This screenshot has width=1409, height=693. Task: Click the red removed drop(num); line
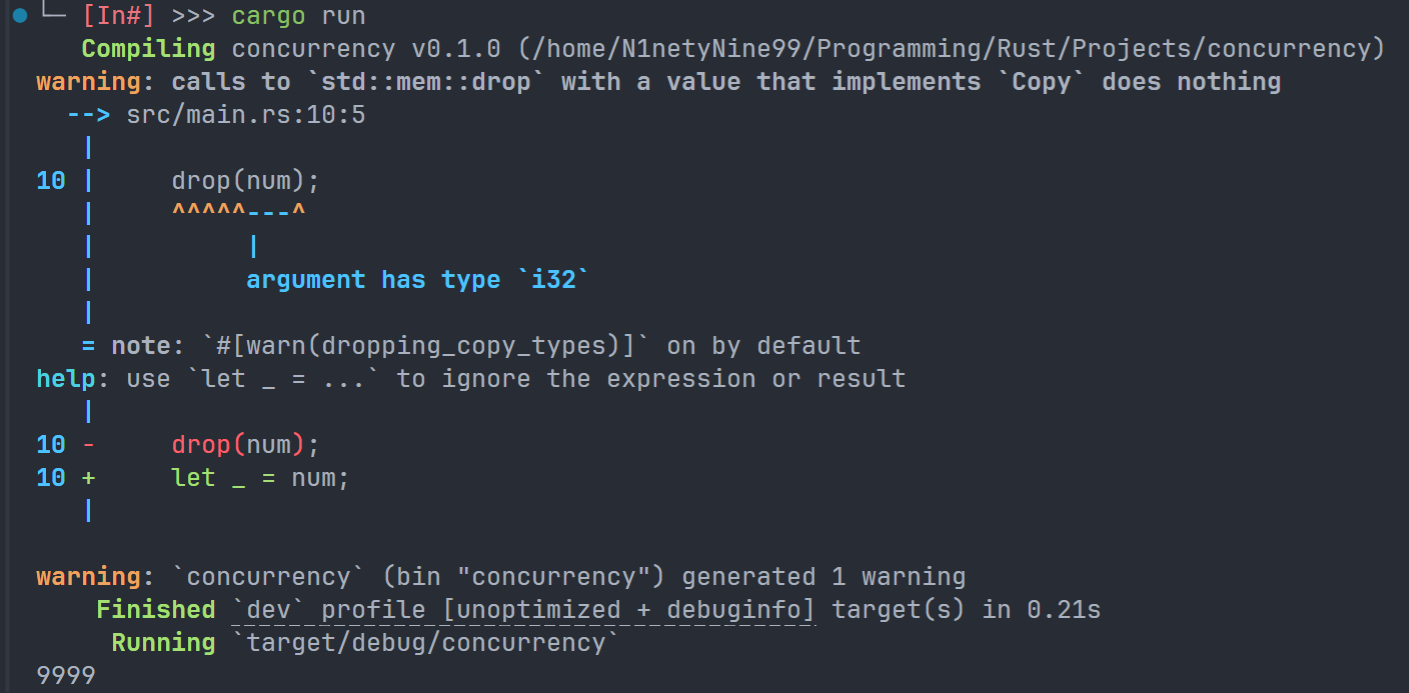click(246, 445)
